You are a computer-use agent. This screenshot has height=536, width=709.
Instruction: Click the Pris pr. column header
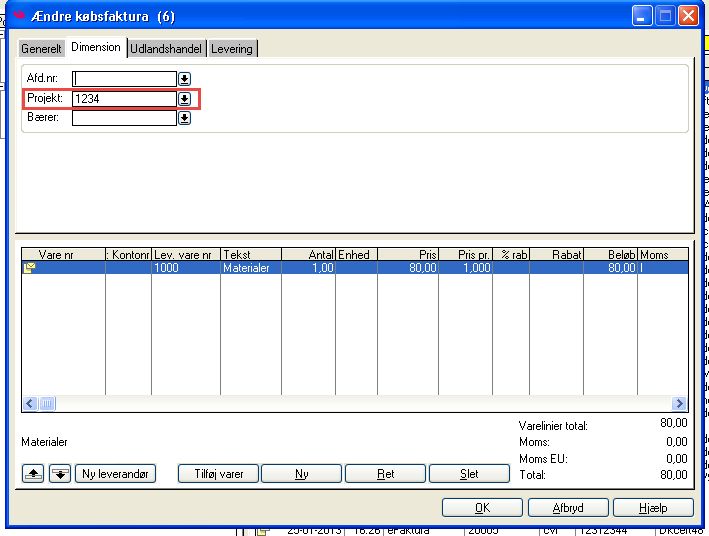click(465, 255)
